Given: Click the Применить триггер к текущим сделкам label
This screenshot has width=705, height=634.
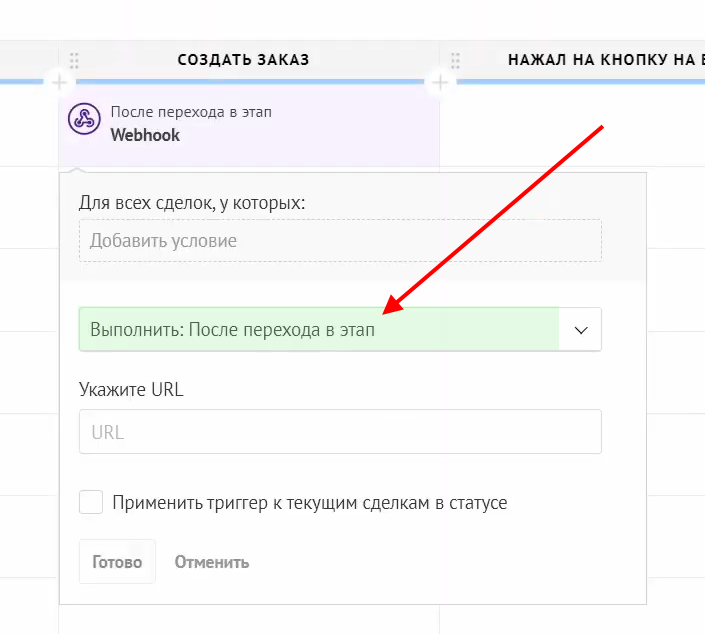Looking at the screenshot, I should click(309, 503).
